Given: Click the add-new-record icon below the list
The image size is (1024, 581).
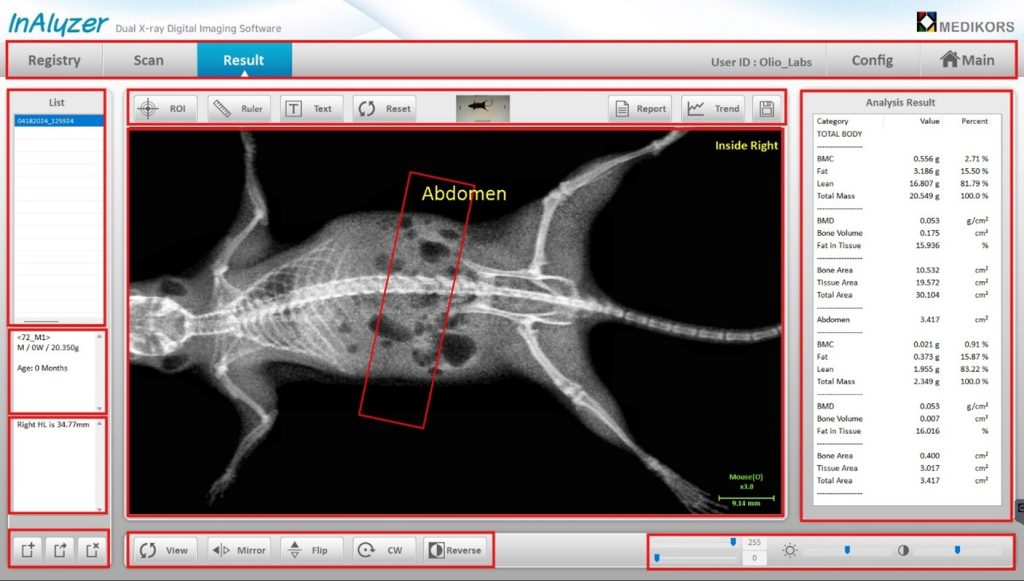Looking at the screenshot, I should [27, 550].
